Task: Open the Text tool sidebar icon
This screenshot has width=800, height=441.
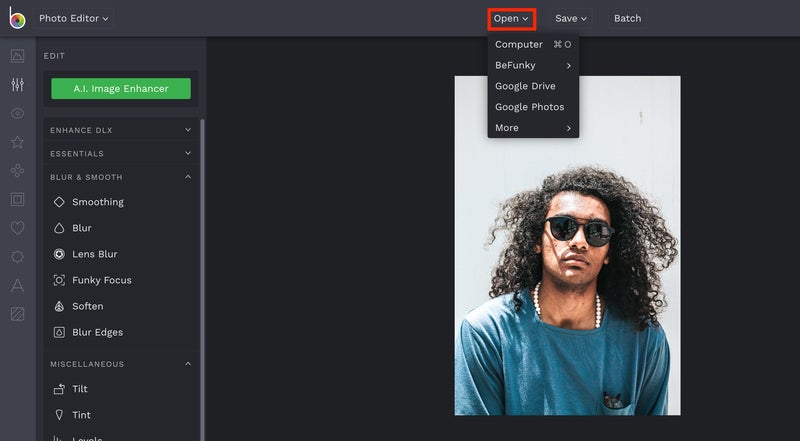Action: (x=17, y=285)
